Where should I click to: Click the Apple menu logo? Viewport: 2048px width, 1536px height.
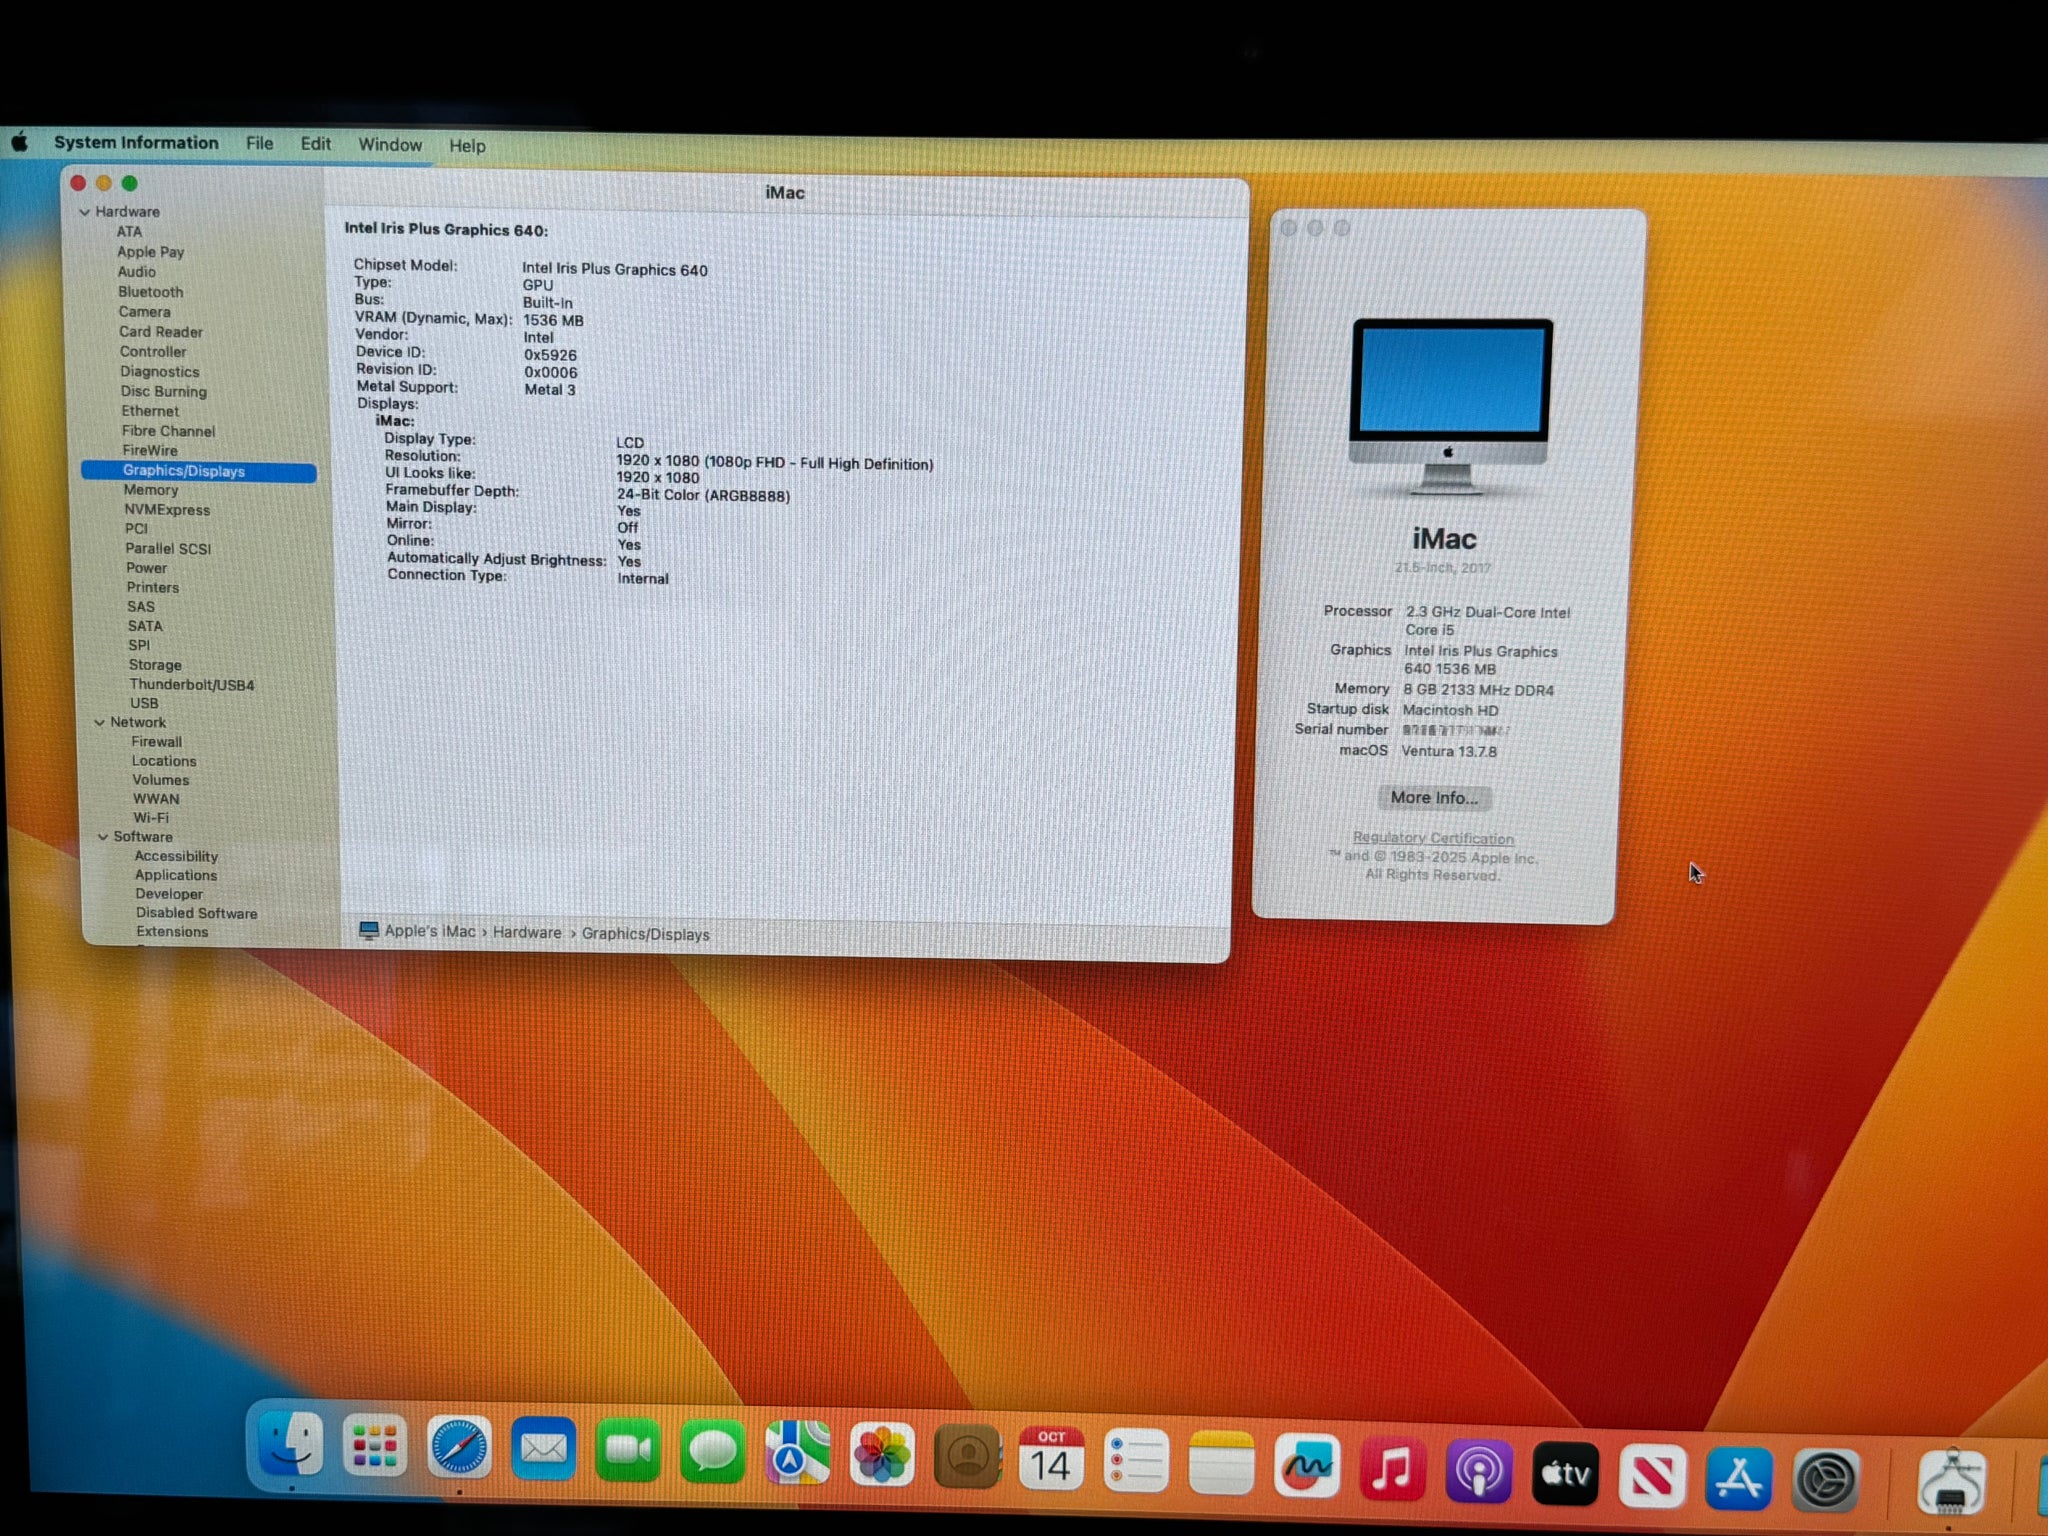click(20, 142)
